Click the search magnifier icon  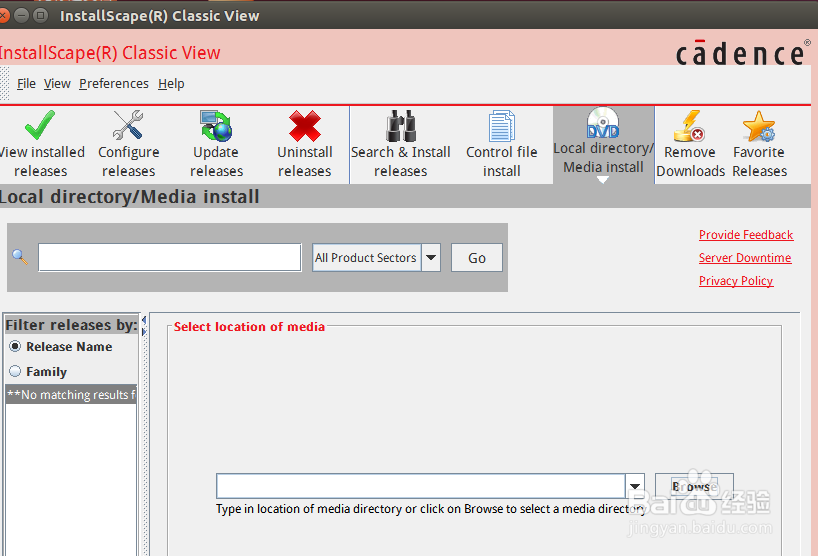pos(20,257)
